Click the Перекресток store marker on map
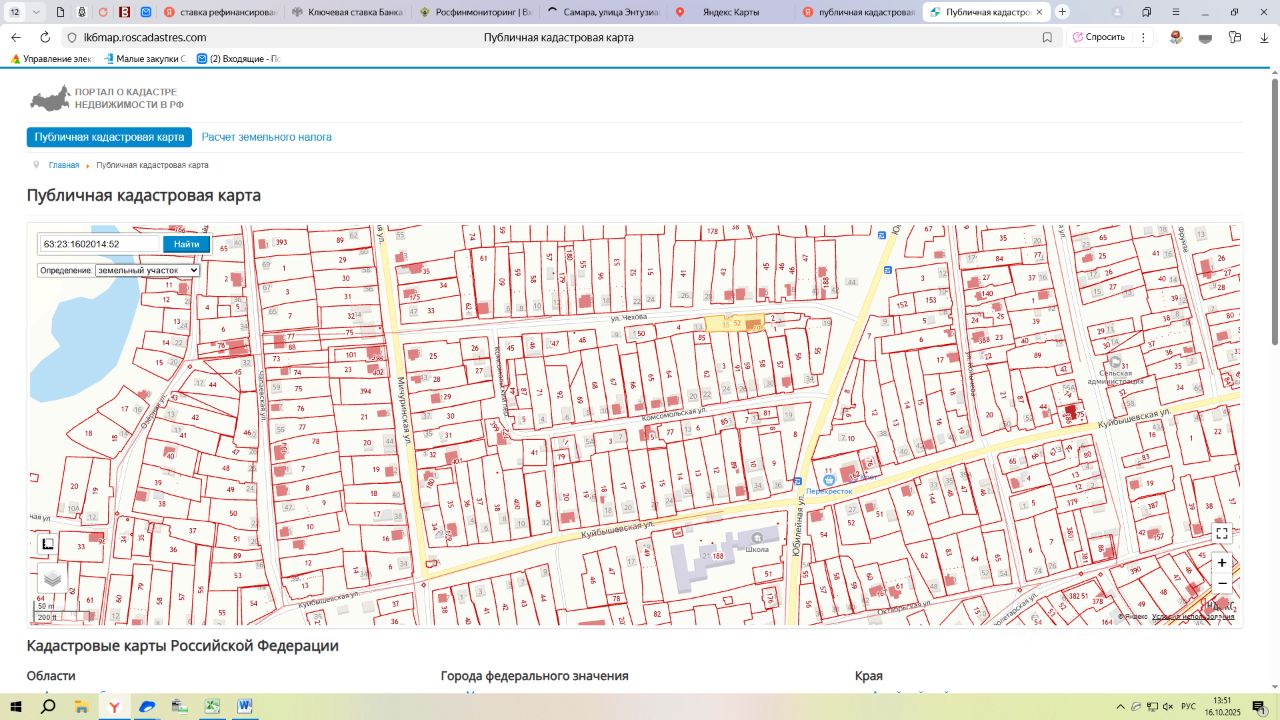Image resolution: width=1280 pixels, height=720 pixels. (829, 481)
